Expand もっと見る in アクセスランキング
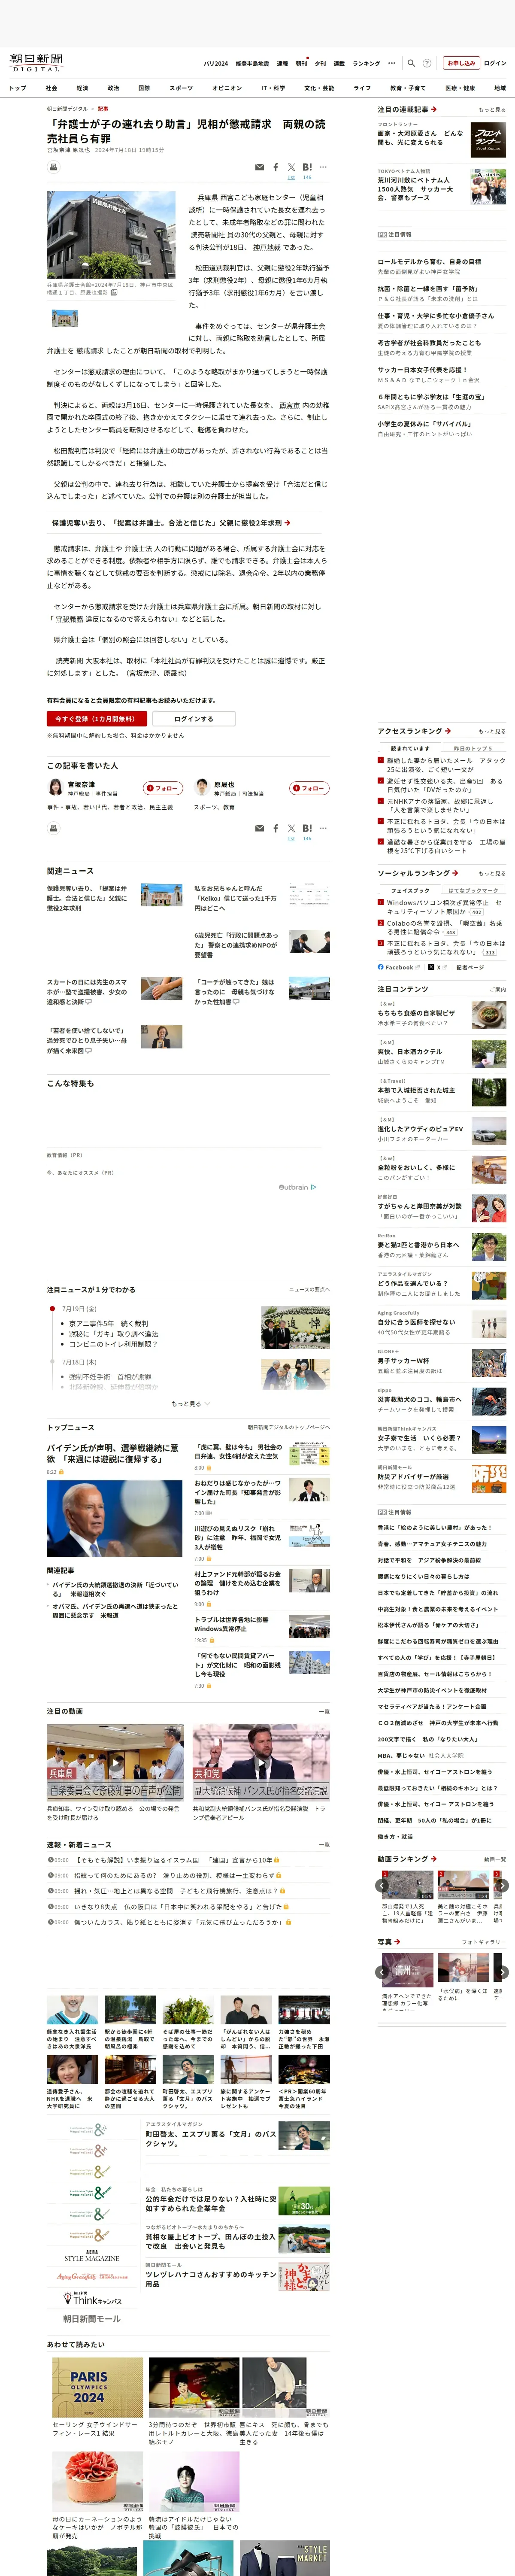This screenshot has width=515, height=2576. coord(491,731)
